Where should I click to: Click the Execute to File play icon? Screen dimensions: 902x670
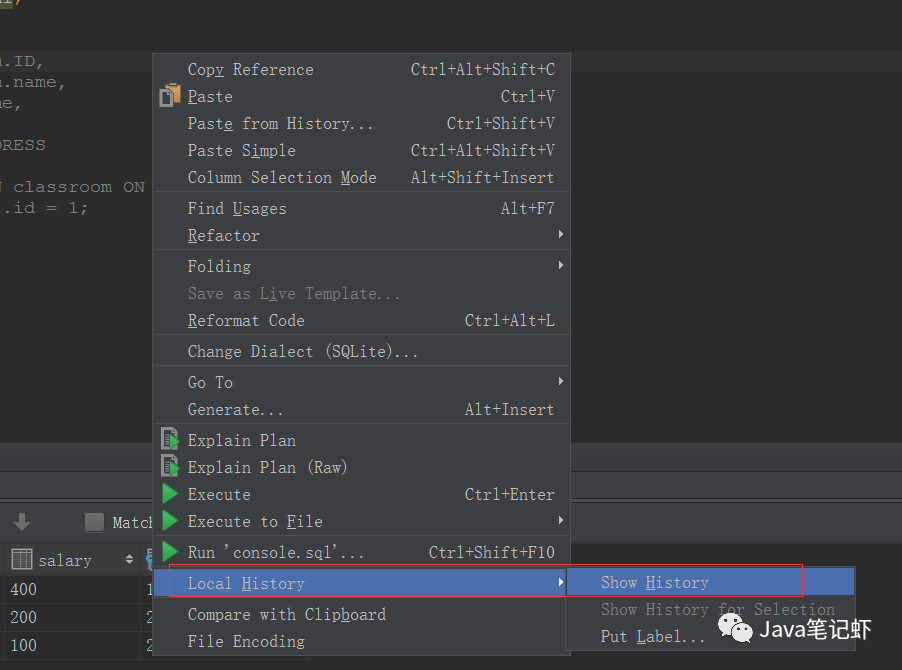[170, 521]
